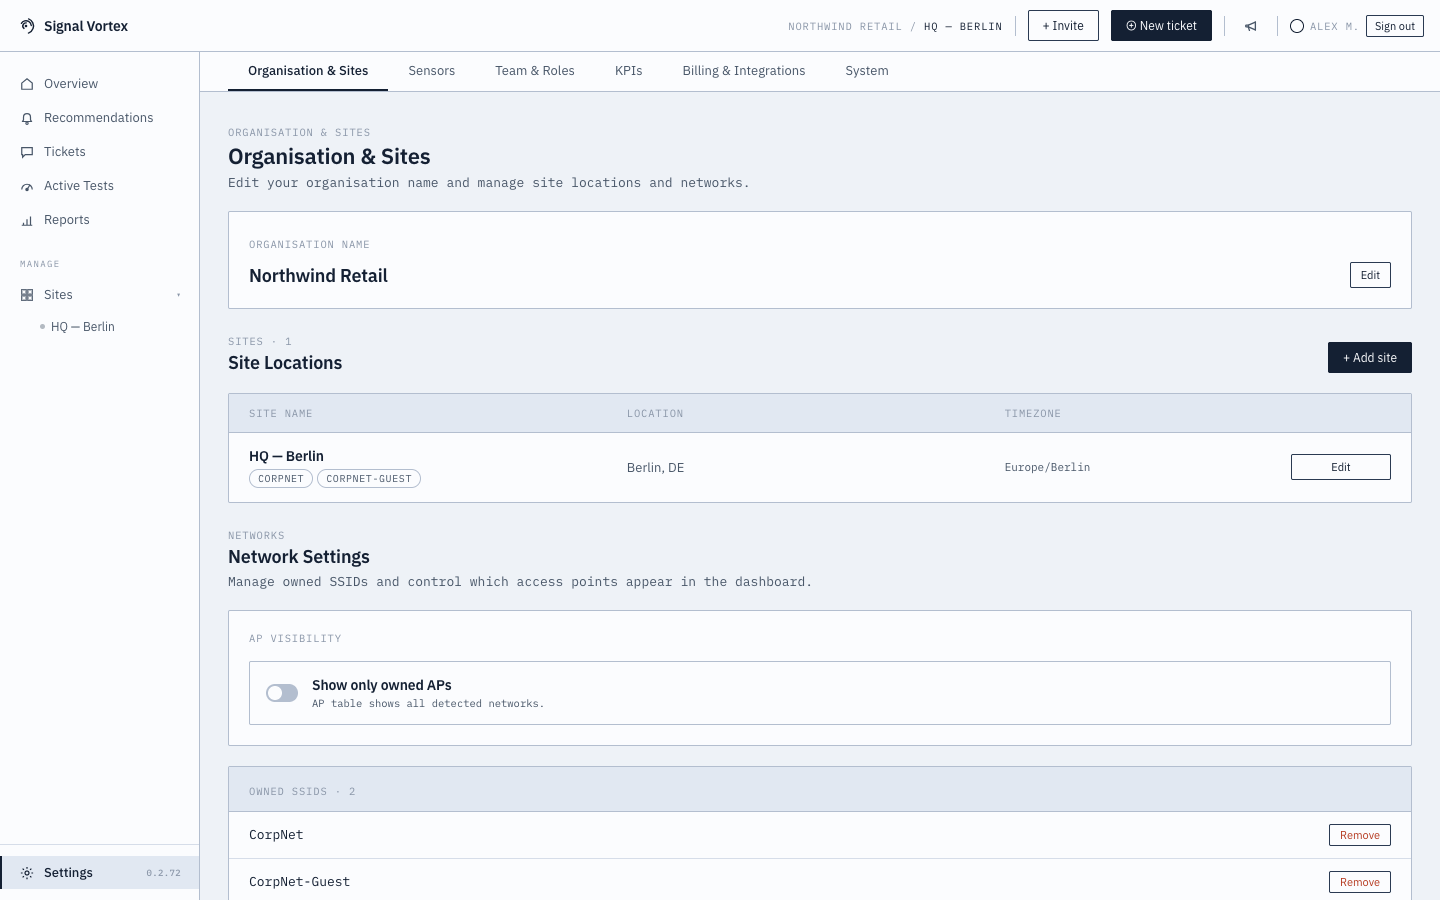Viewport: 1440px width, 900px height.
Task: Select the Organisation & Sites tab
Action: [x=308, y=71]
